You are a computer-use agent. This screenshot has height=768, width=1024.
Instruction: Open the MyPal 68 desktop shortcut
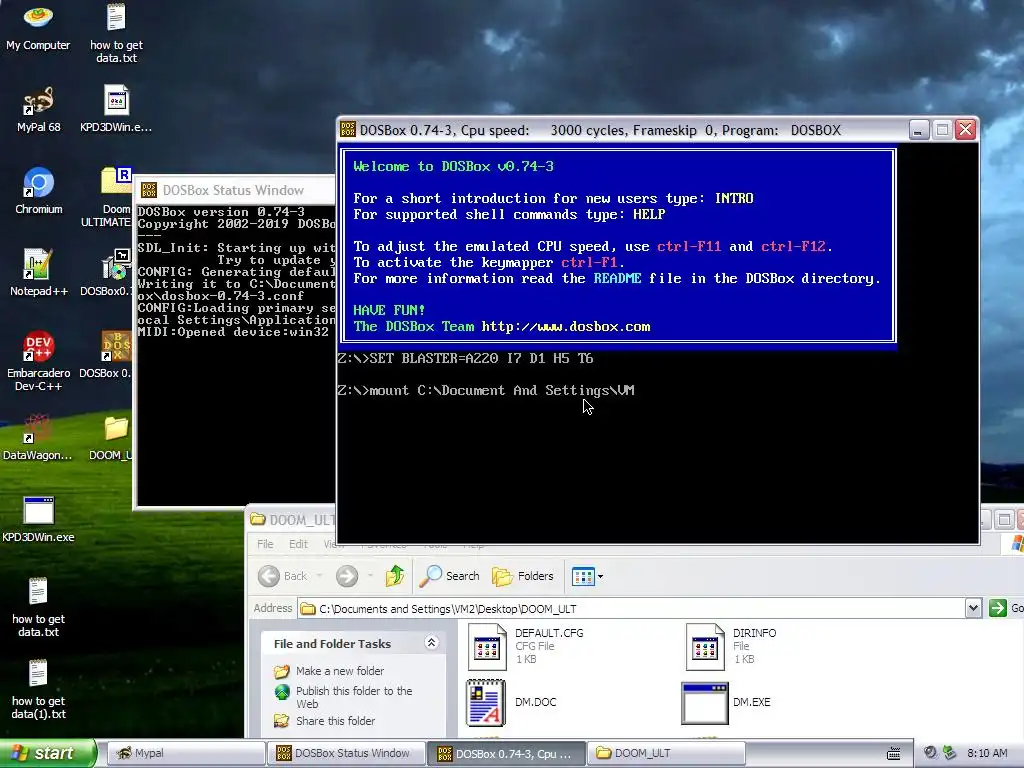point(38,109)
